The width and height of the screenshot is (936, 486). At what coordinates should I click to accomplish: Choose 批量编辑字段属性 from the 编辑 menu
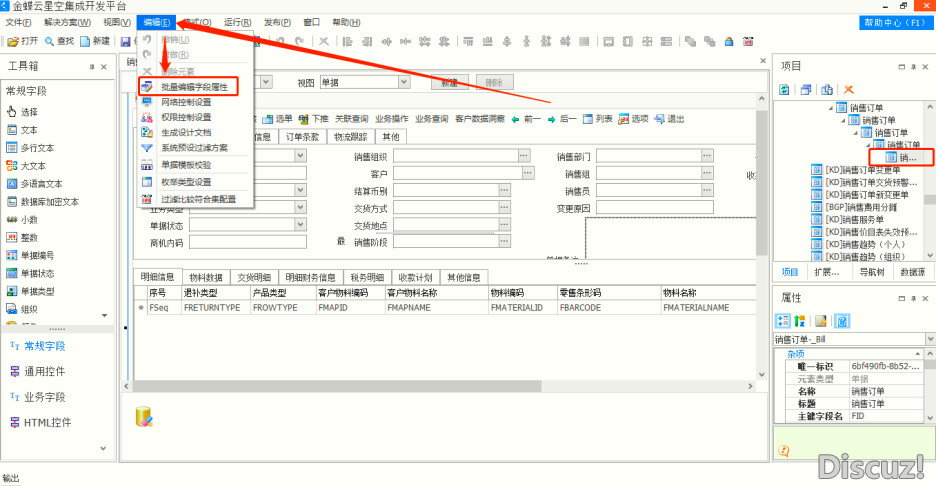coord(194,87)
